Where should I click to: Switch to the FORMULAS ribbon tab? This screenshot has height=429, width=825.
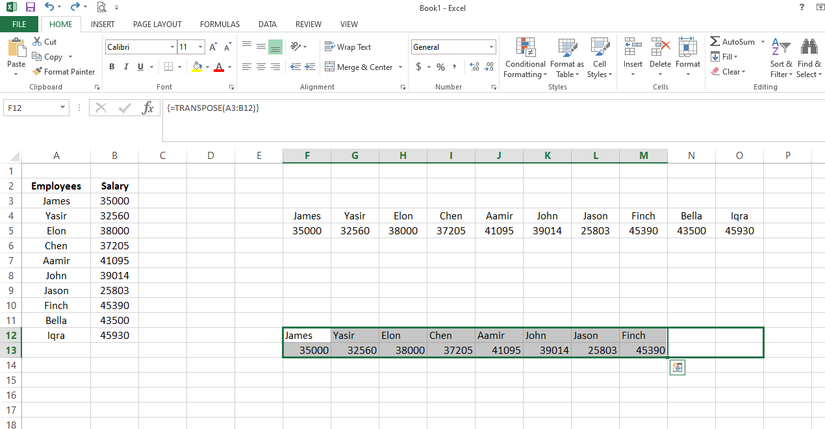(219, 24)
